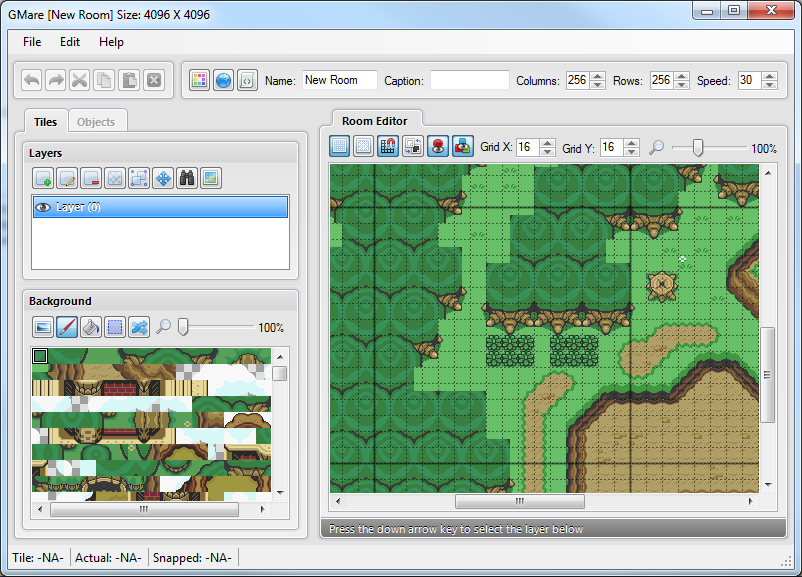Click the blue four-way move arrows icon
802x577 pixels.
163,178
